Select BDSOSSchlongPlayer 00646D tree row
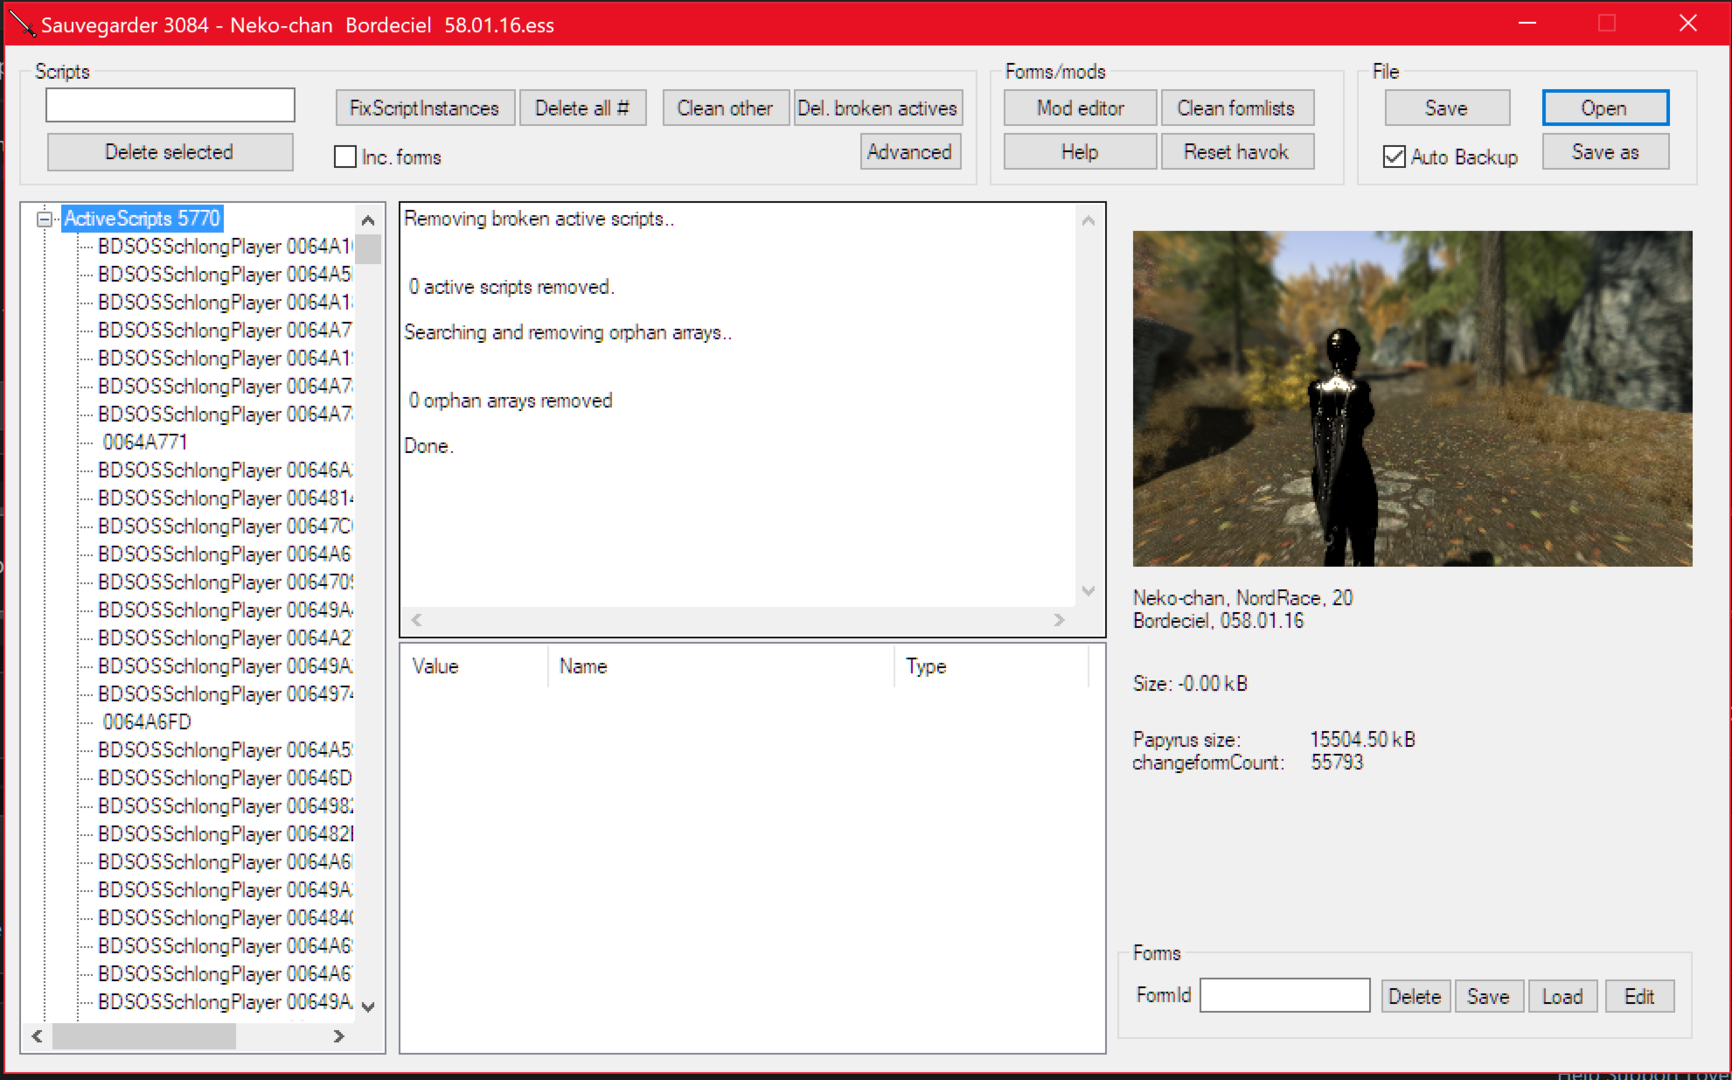The height and width of the screenshot is (1080, 1732). [225, 778]
